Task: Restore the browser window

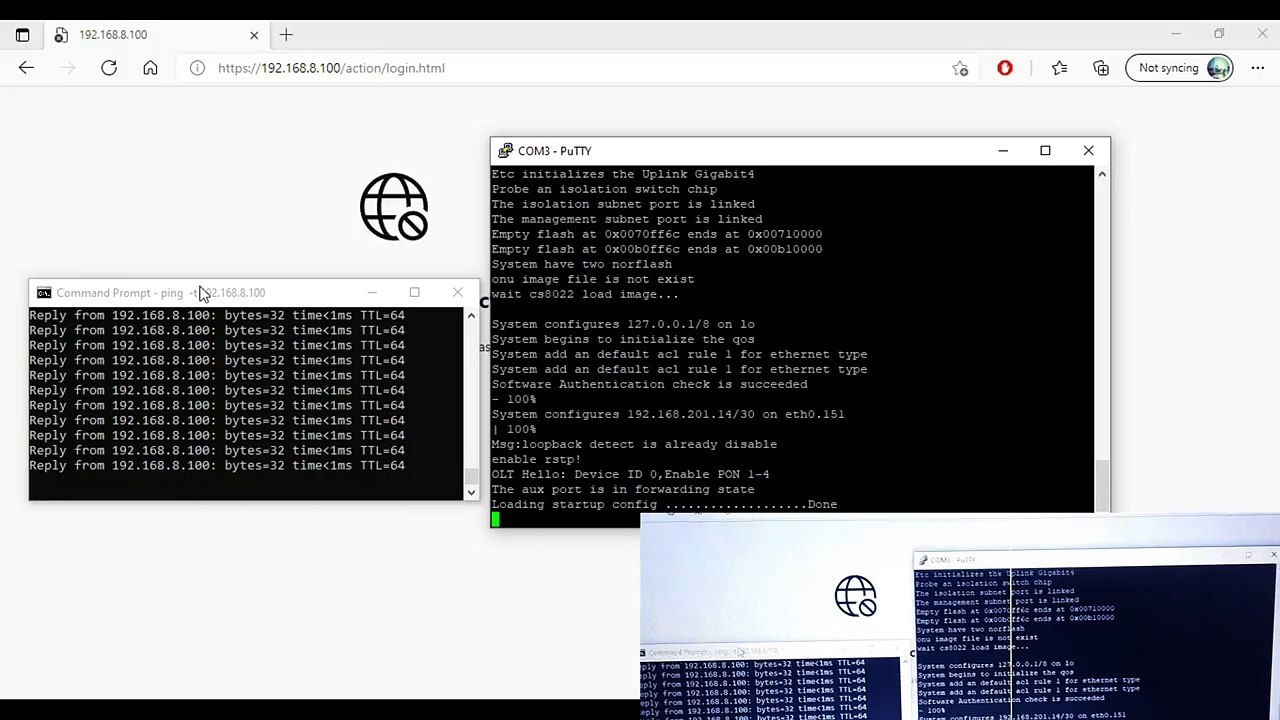Action: point(1219,35)
